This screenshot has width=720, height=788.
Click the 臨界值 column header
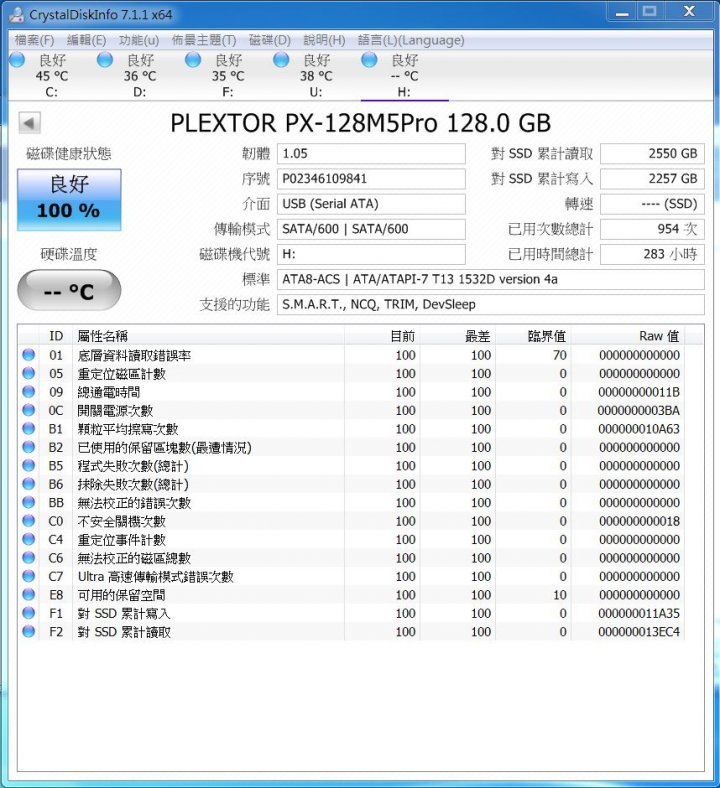pos(533,336)
